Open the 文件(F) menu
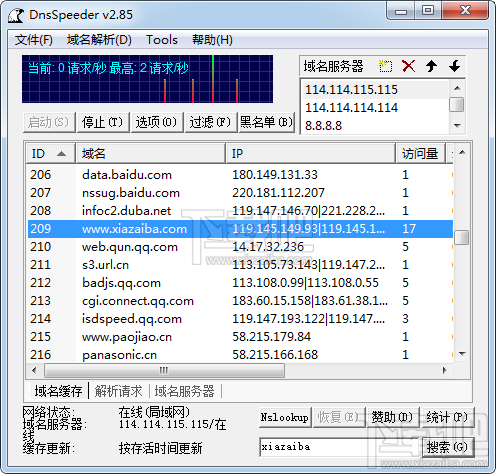 33,40
